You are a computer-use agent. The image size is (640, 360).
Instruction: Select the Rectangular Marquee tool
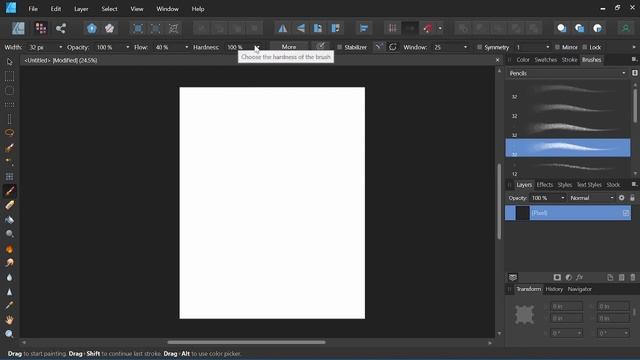[x=9, y=76]
